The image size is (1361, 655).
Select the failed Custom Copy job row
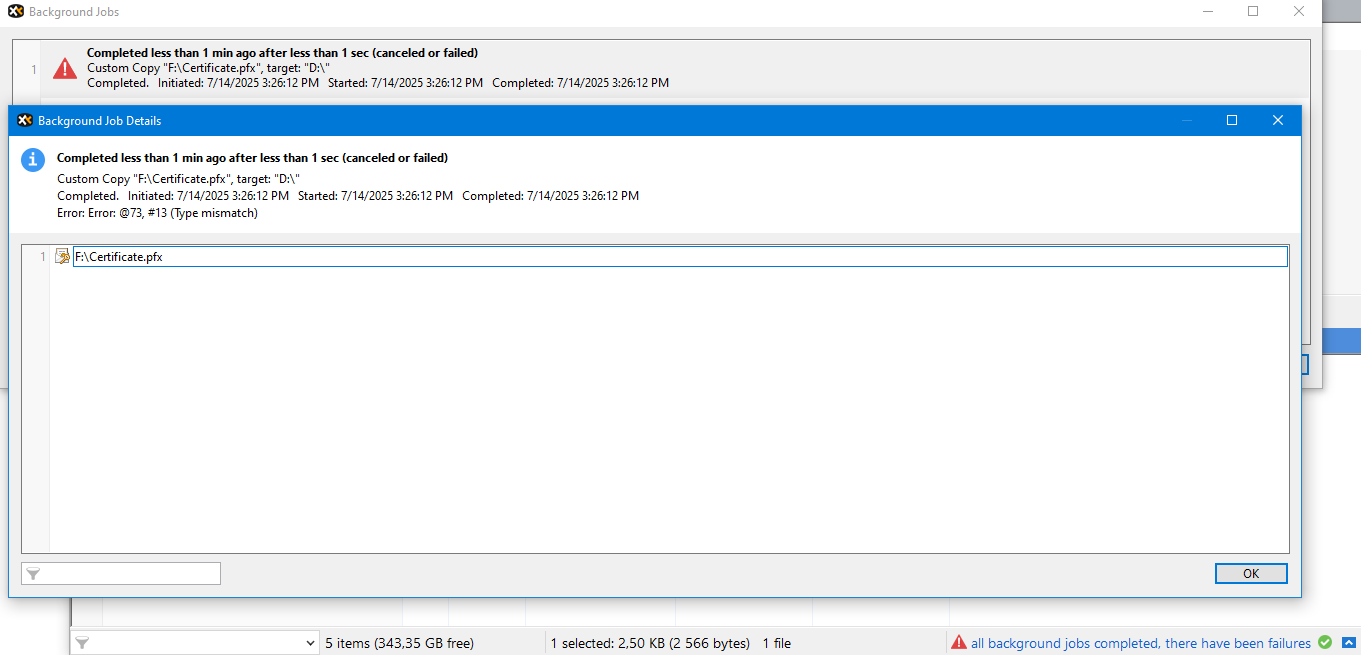(x=380, y=68)
